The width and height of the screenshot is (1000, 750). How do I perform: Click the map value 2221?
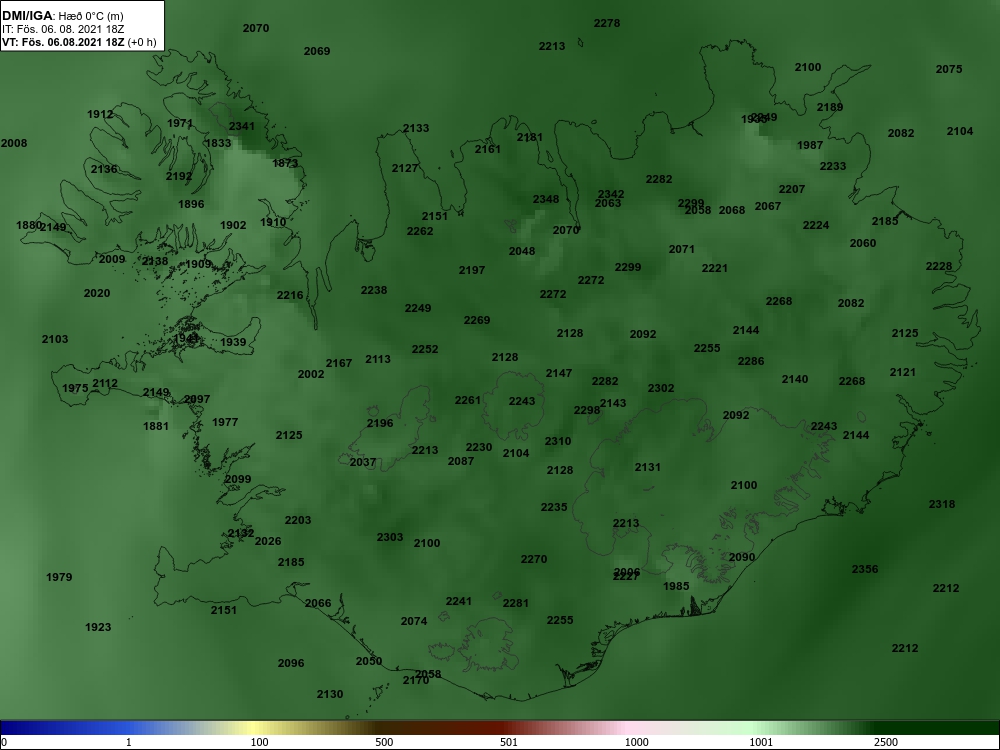tap(714, 268)
